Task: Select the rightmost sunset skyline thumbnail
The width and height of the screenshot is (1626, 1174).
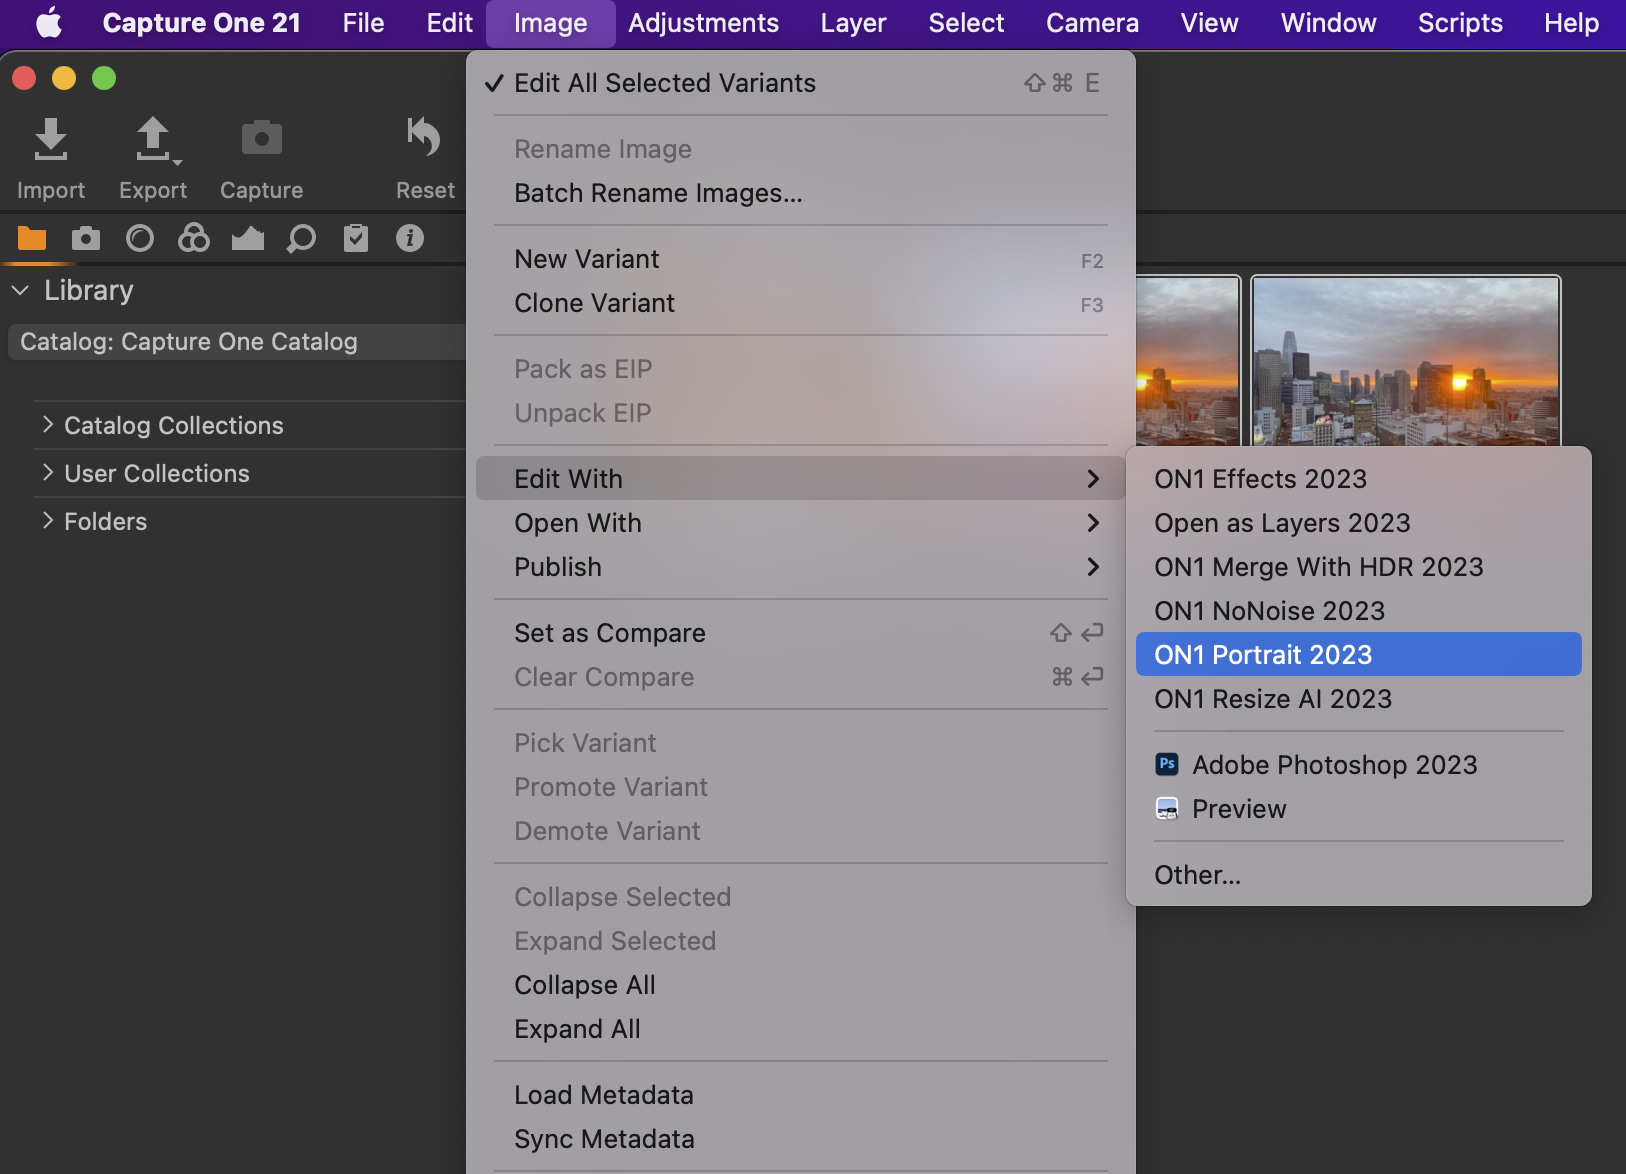Action: tap(1405, 361)
